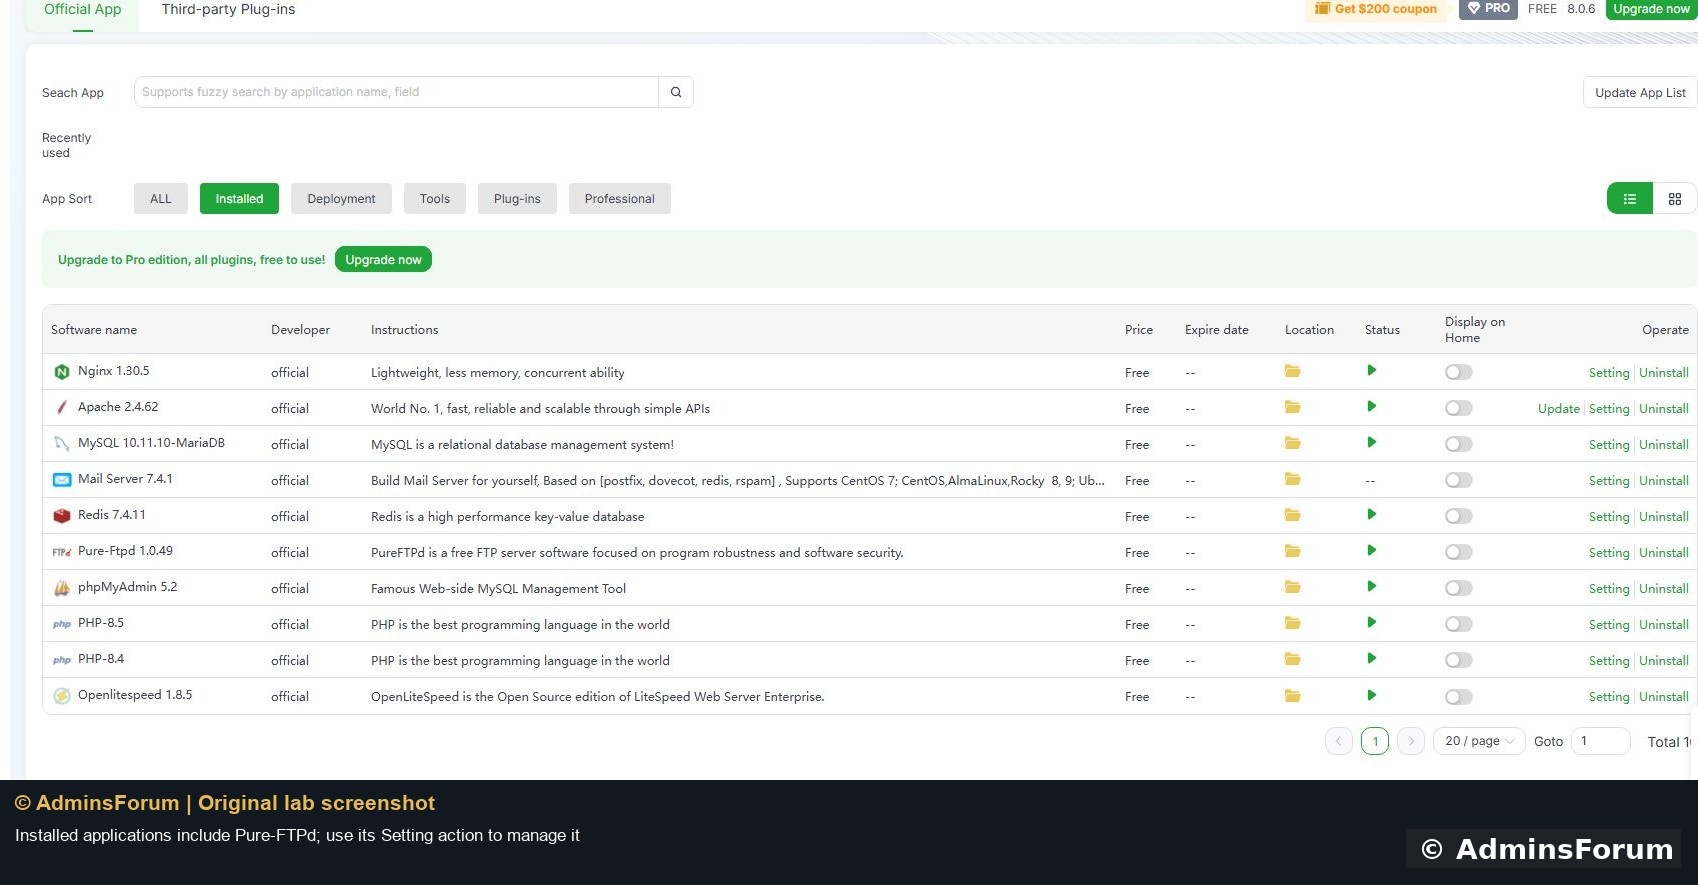Focus the app search field

pos(396,92)
